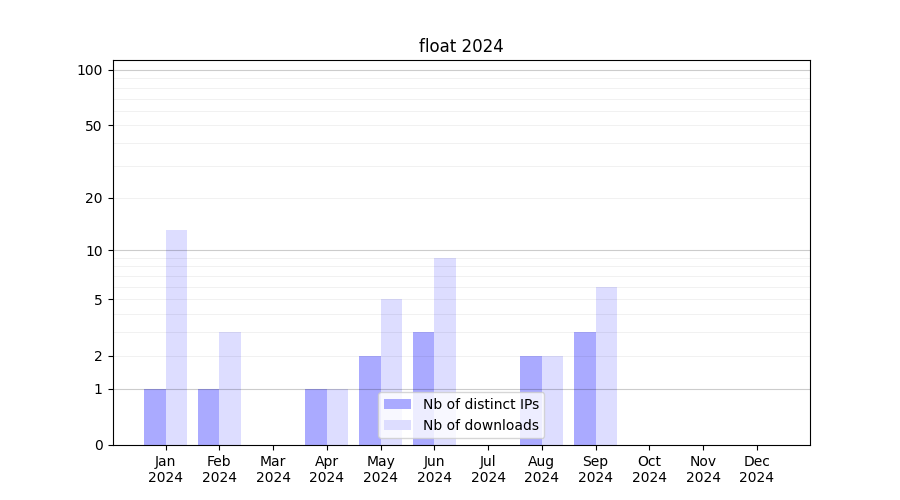Select the 'Dec 2024' x-axis label
Viewport: 900px width, 500px height.
coord(756,469)
